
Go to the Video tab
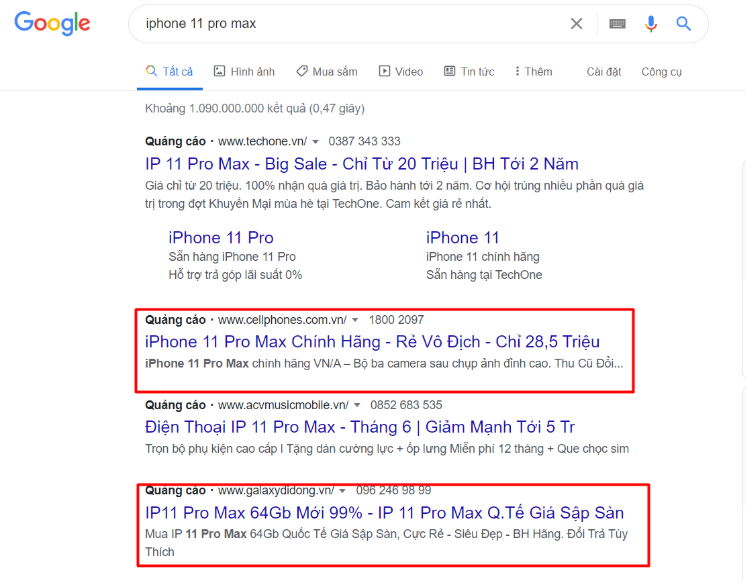coord(401,72)
